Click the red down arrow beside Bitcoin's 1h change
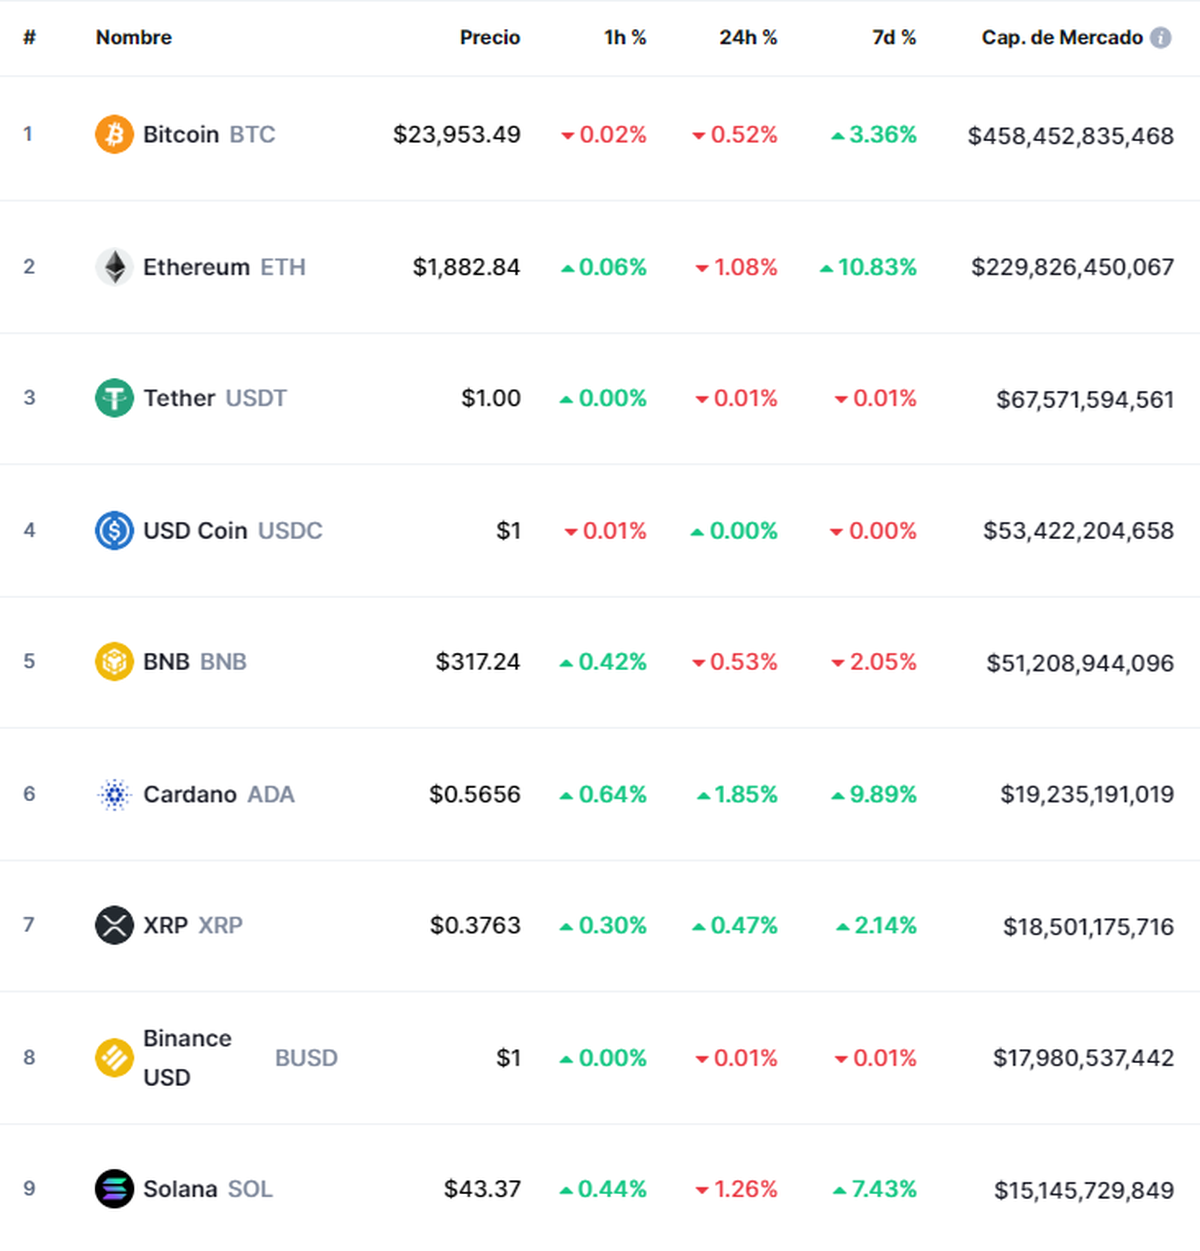Image resolution: width=1200 pixels, height=1251 pixels. coord(569,134)
